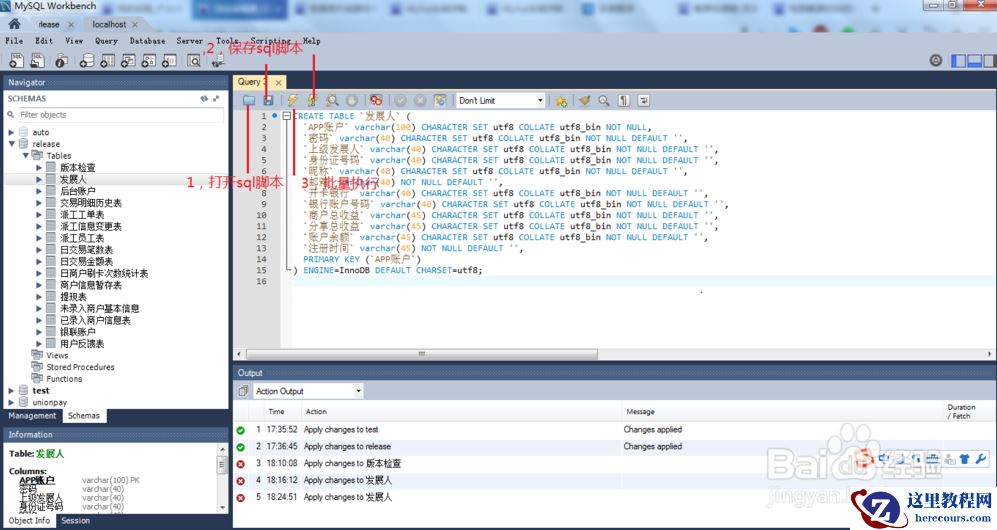Viewport: 997px width, 530px height.
Task: Save the SQL script with the floppy disk icon
Action: pyautogui.click(x=268, y=101)
